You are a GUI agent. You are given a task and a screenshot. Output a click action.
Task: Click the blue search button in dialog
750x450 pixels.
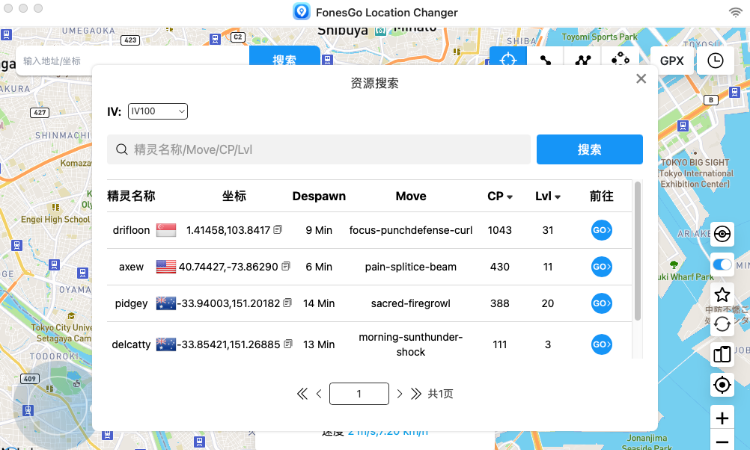pyautogui.click(x=589, y=150)
